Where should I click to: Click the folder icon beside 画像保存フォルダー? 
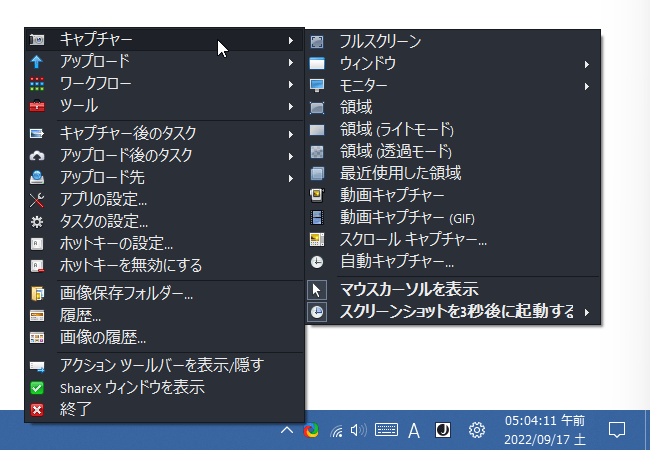click(37, 293)
